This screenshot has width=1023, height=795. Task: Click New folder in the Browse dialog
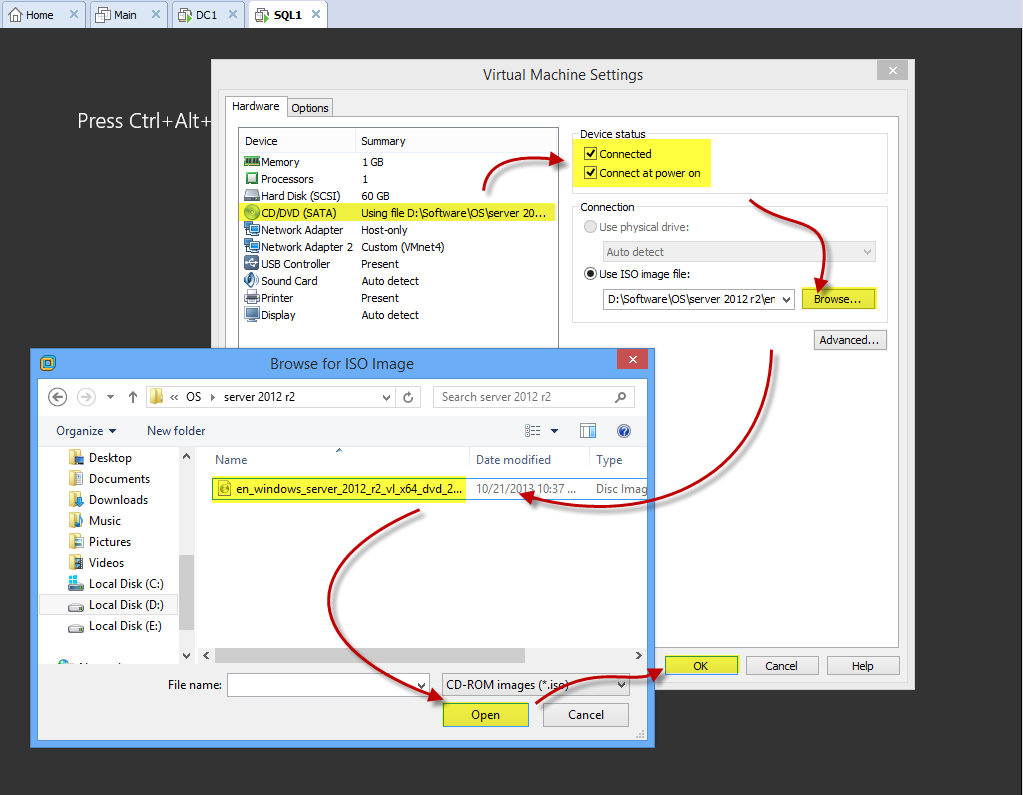tap(176, 430)
